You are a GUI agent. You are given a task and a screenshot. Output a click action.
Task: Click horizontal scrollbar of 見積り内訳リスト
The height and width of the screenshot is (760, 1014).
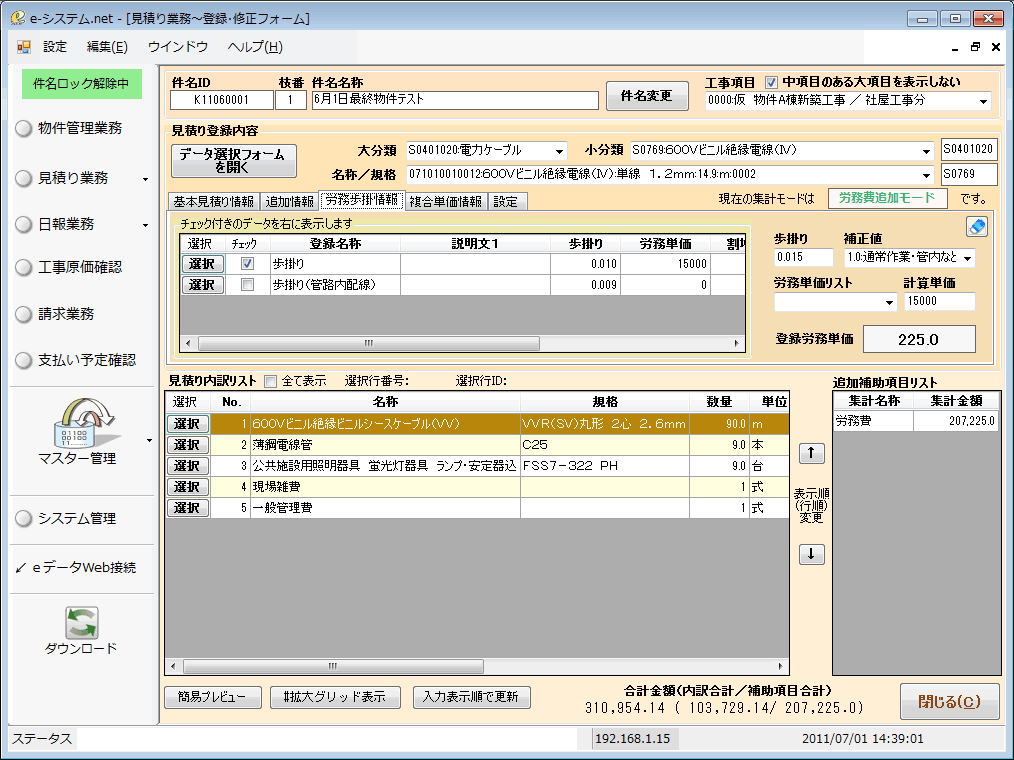coord(333,666)
